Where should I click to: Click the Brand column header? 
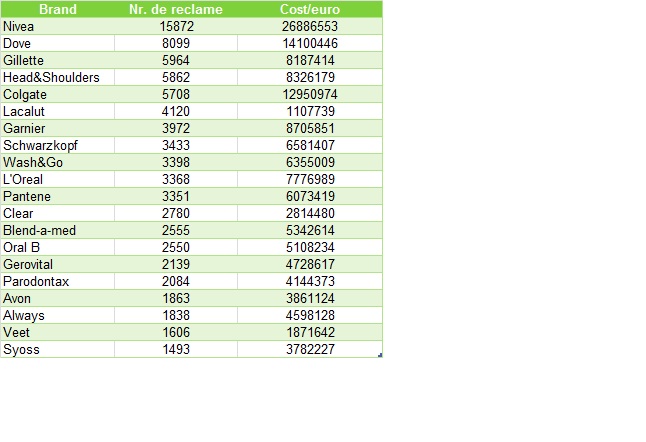point(57,9)
